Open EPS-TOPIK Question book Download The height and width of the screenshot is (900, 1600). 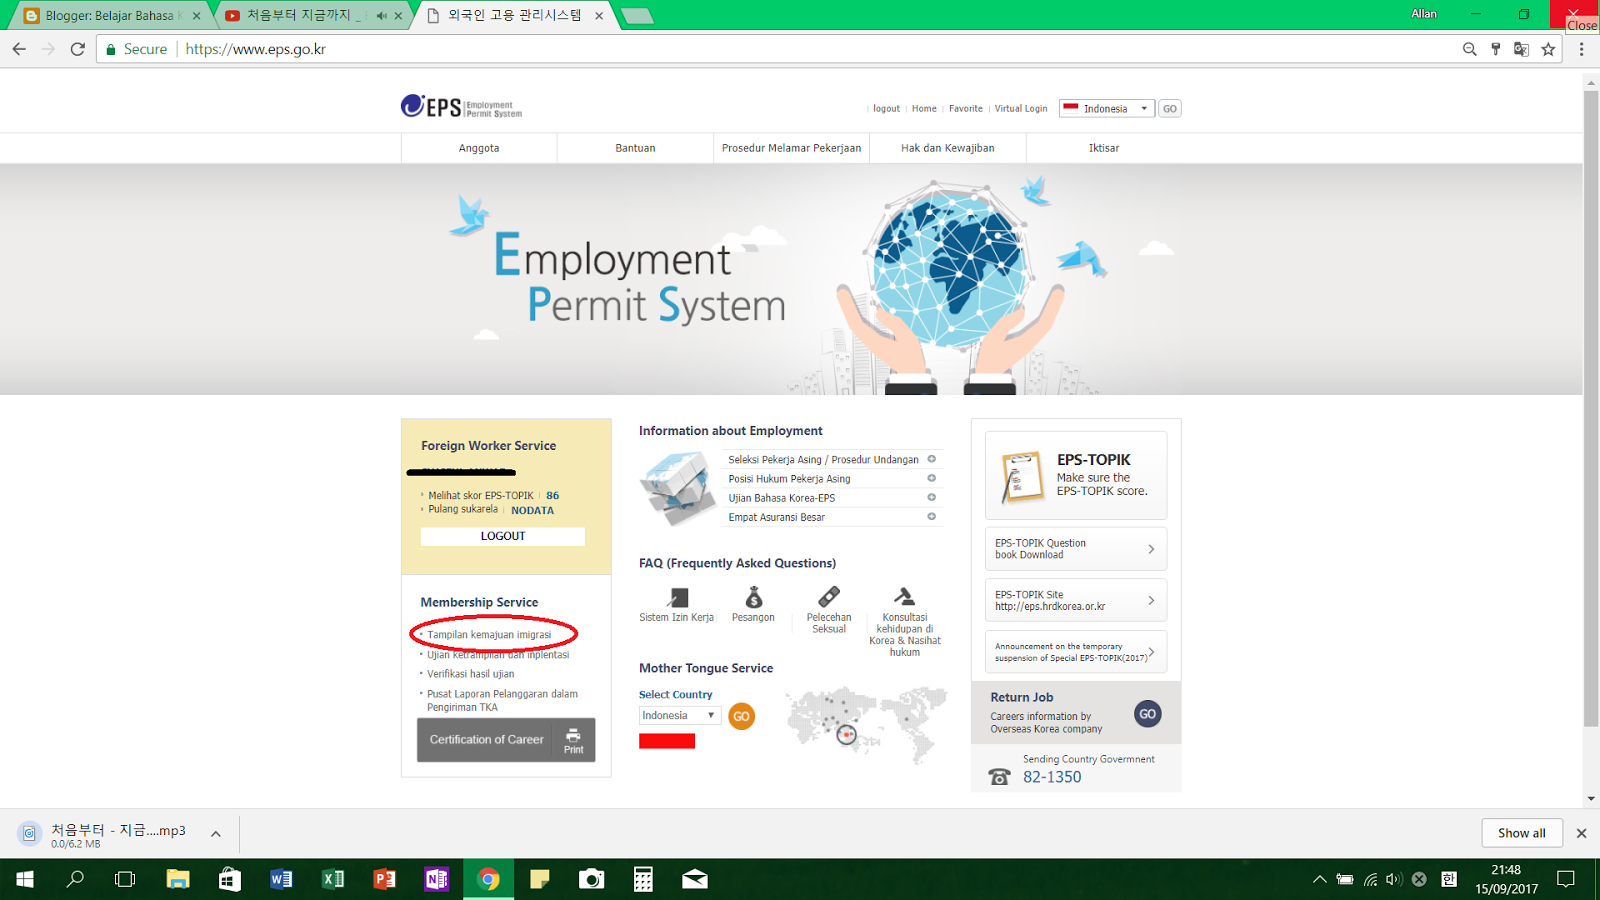click(x=1075, y=549)
